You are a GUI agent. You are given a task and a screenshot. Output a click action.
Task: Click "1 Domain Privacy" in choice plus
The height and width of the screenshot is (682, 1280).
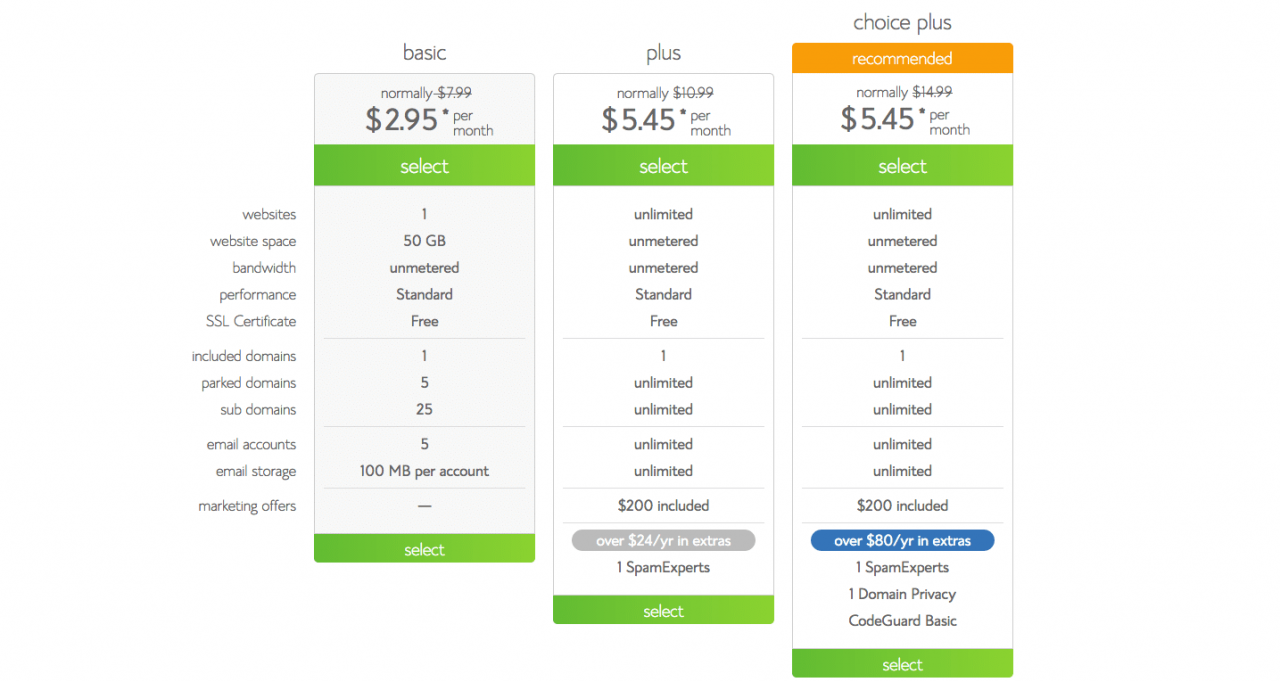pos(902,594)
